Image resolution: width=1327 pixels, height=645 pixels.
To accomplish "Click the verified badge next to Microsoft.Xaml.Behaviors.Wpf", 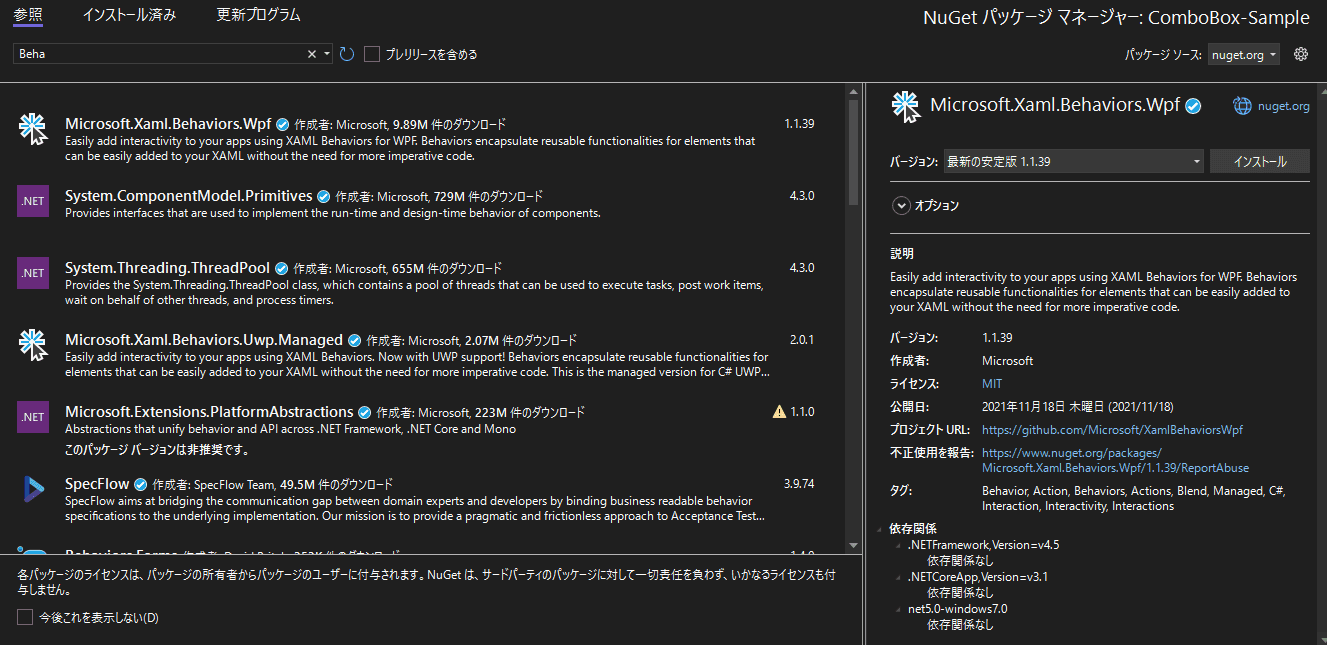I will click(281, 123).
